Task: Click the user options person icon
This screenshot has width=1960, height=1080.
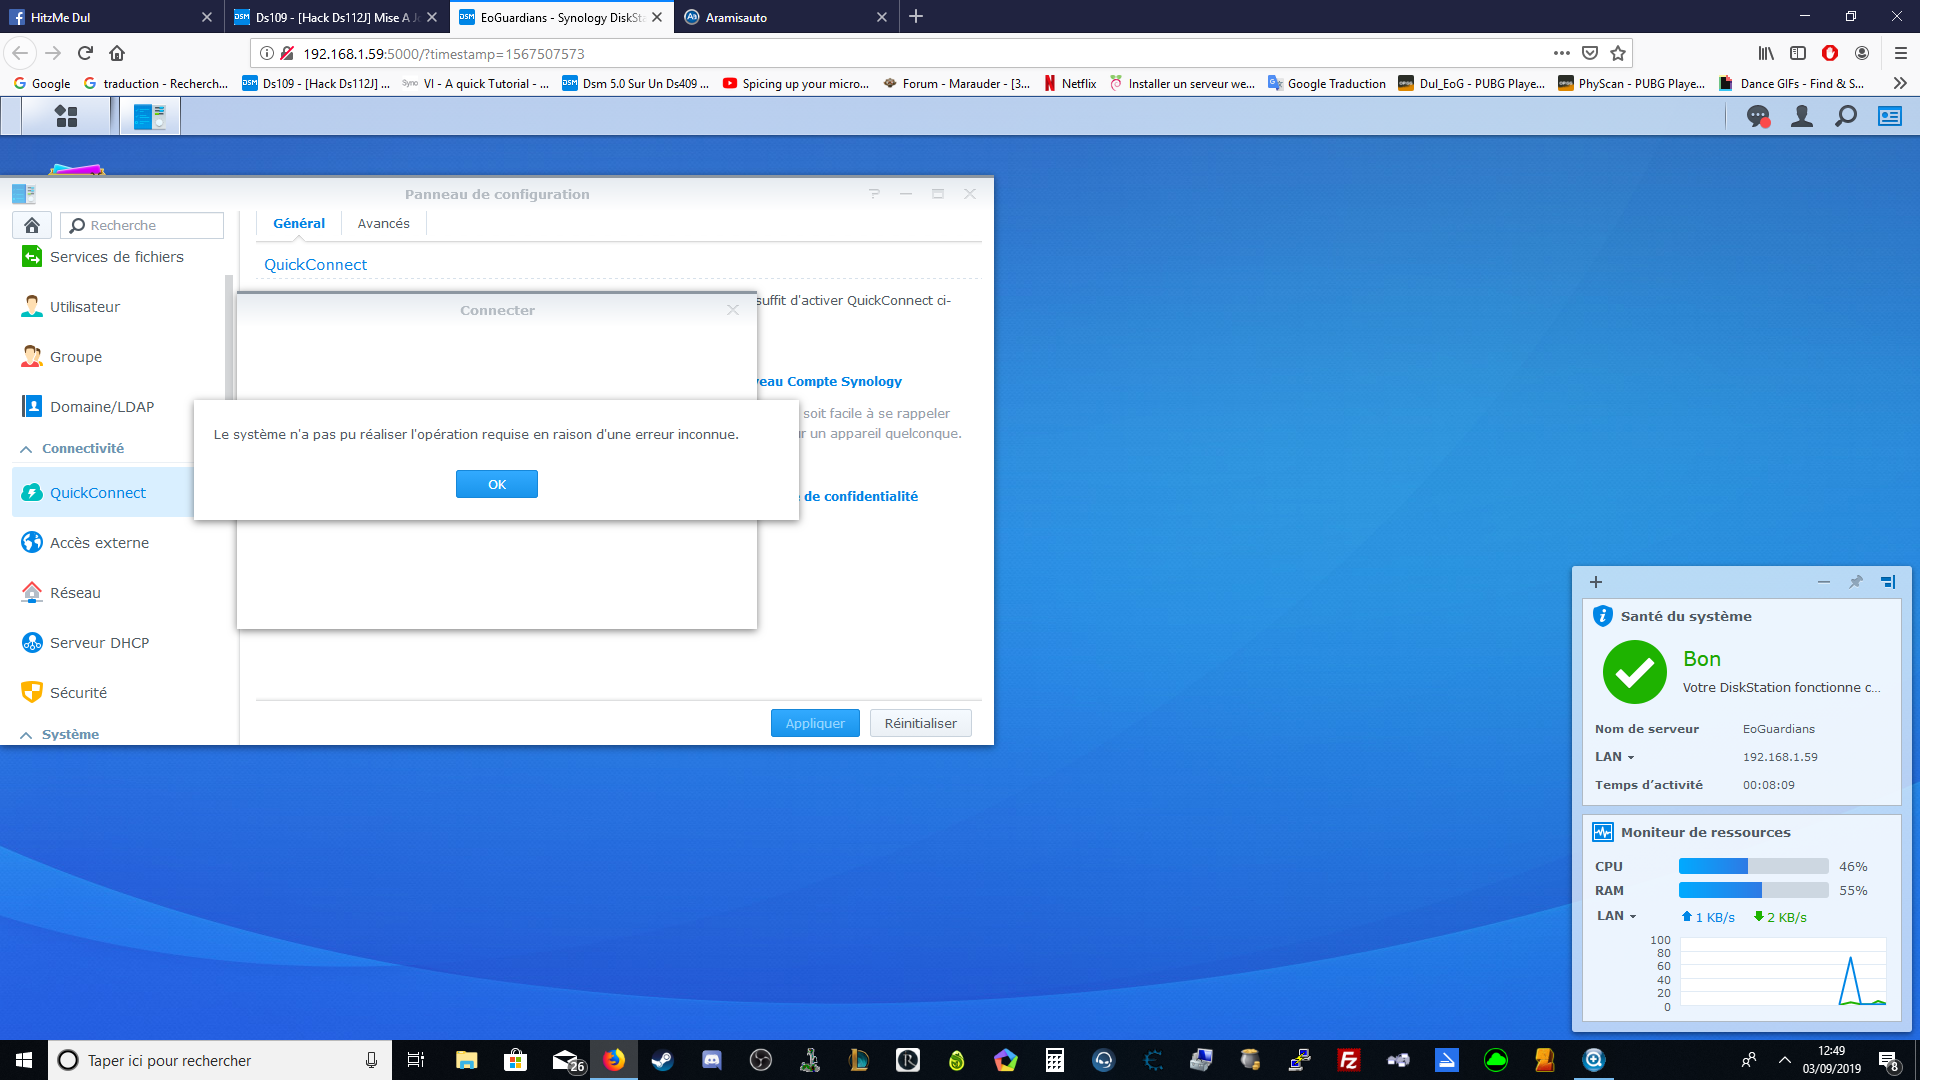Action: (1801, 117)
